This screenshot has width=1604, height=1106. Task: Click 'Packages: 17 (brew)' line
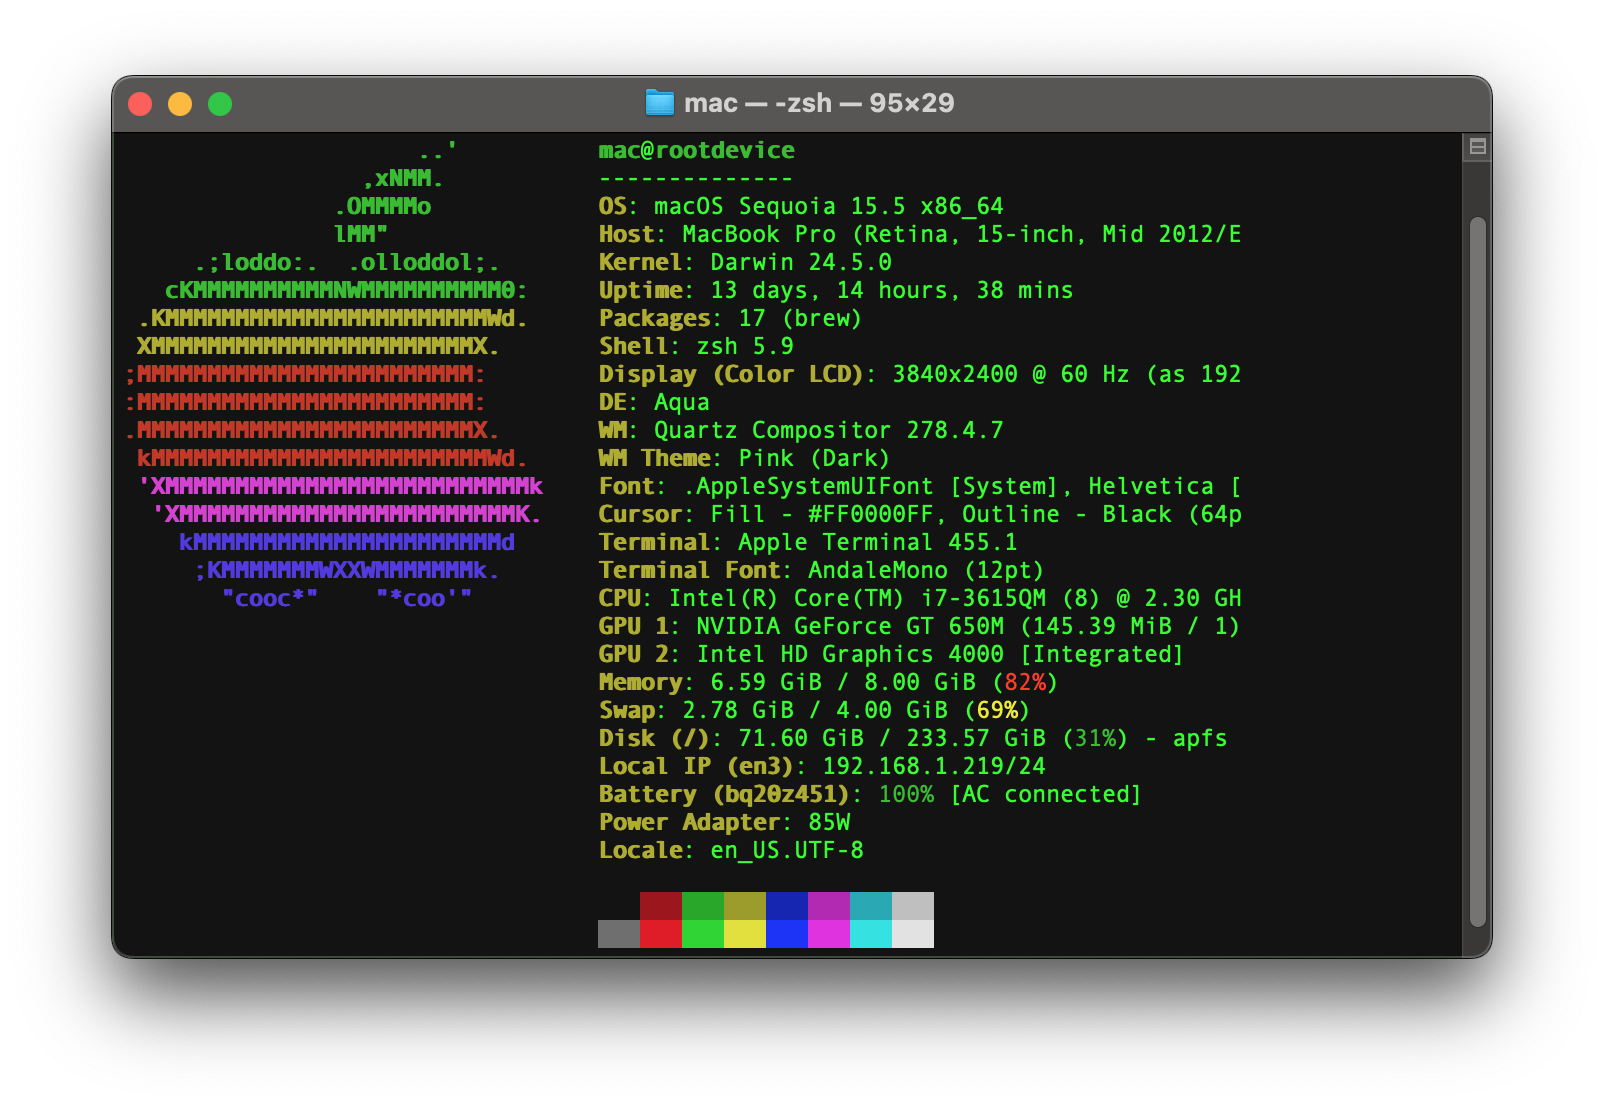pos(730,318)
